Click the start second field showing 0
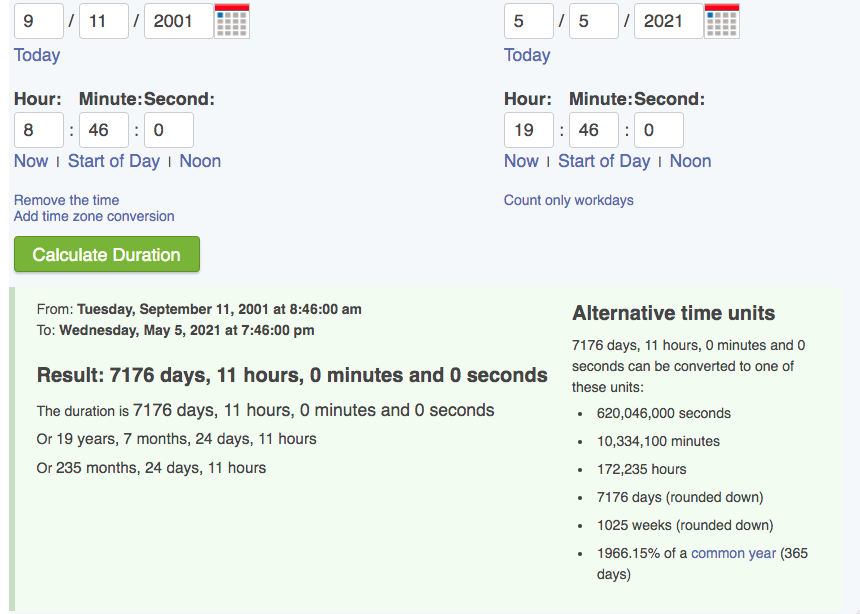The width and height of the screenshot is (860, 614). [x=168, y=130]
